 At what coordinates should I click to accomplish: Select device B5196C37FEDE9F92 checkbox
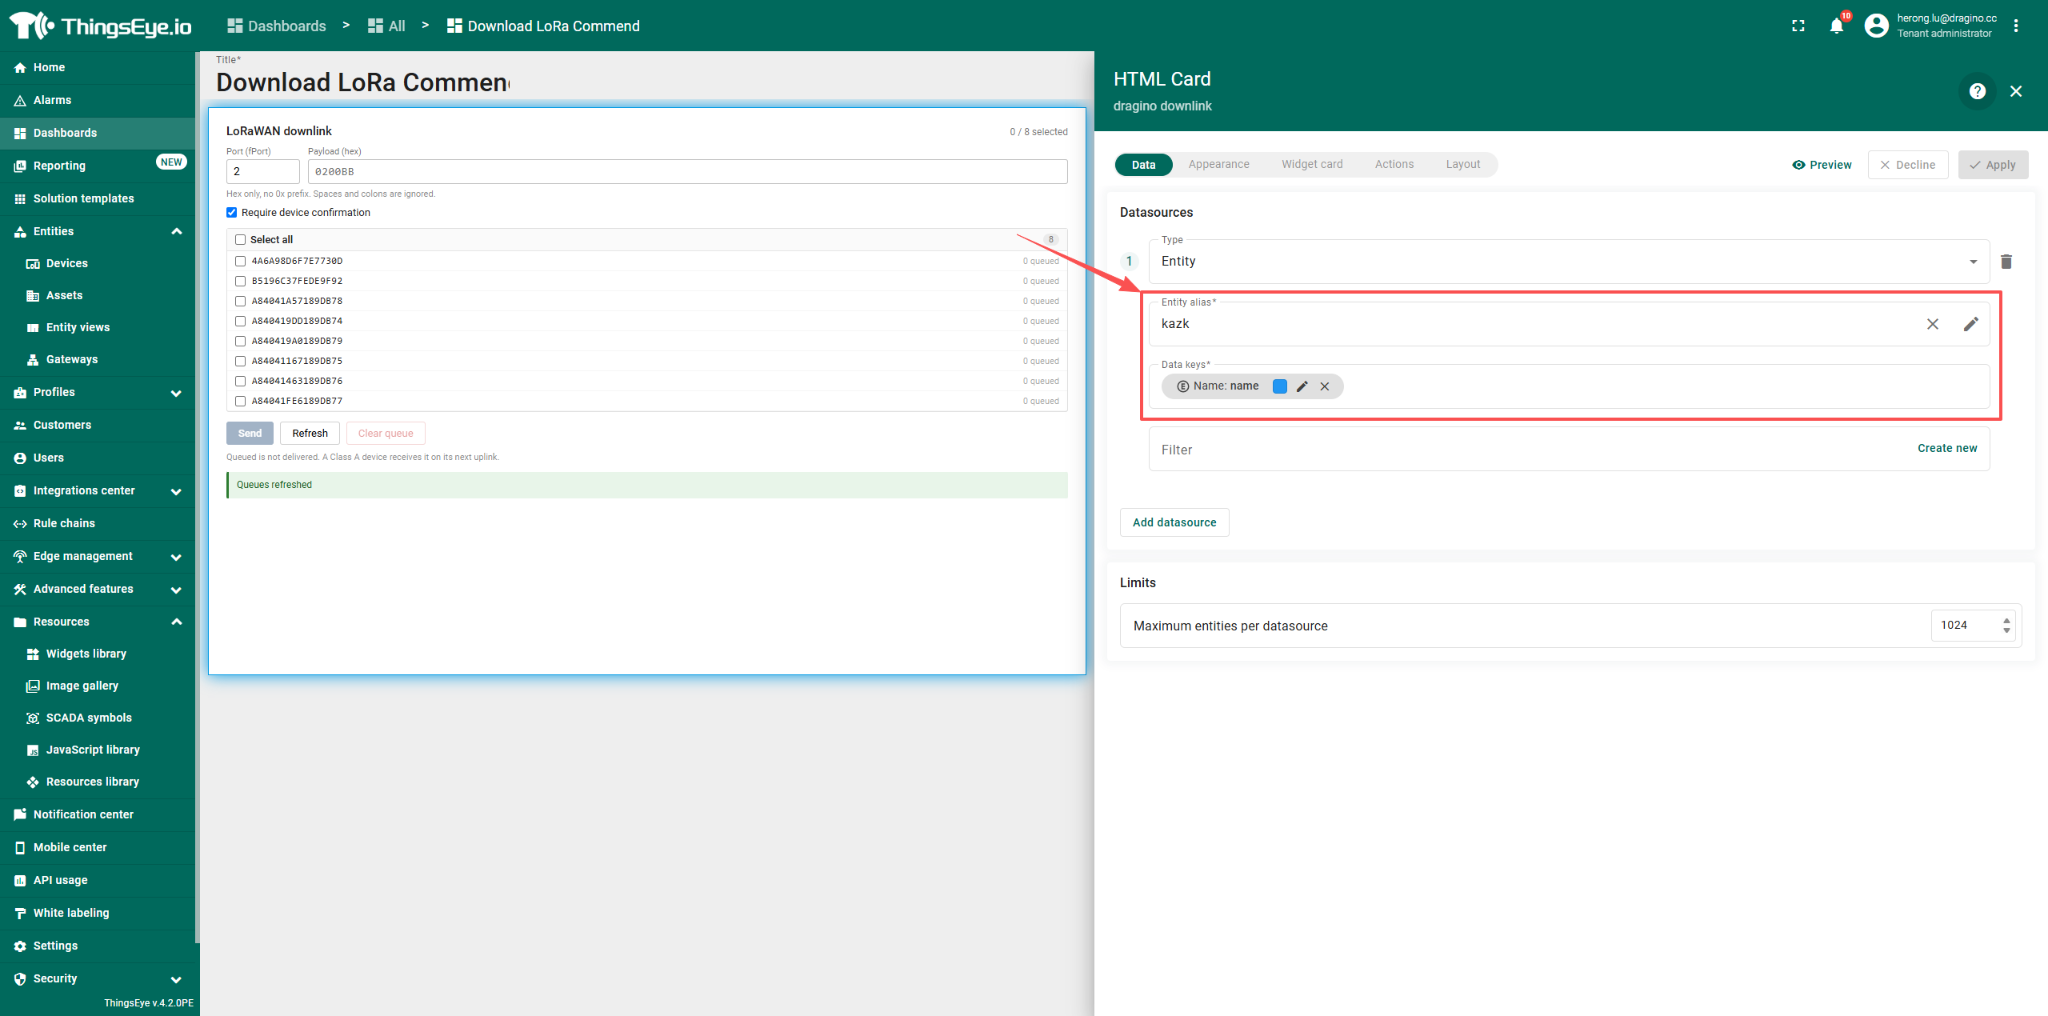coord(240,281)
